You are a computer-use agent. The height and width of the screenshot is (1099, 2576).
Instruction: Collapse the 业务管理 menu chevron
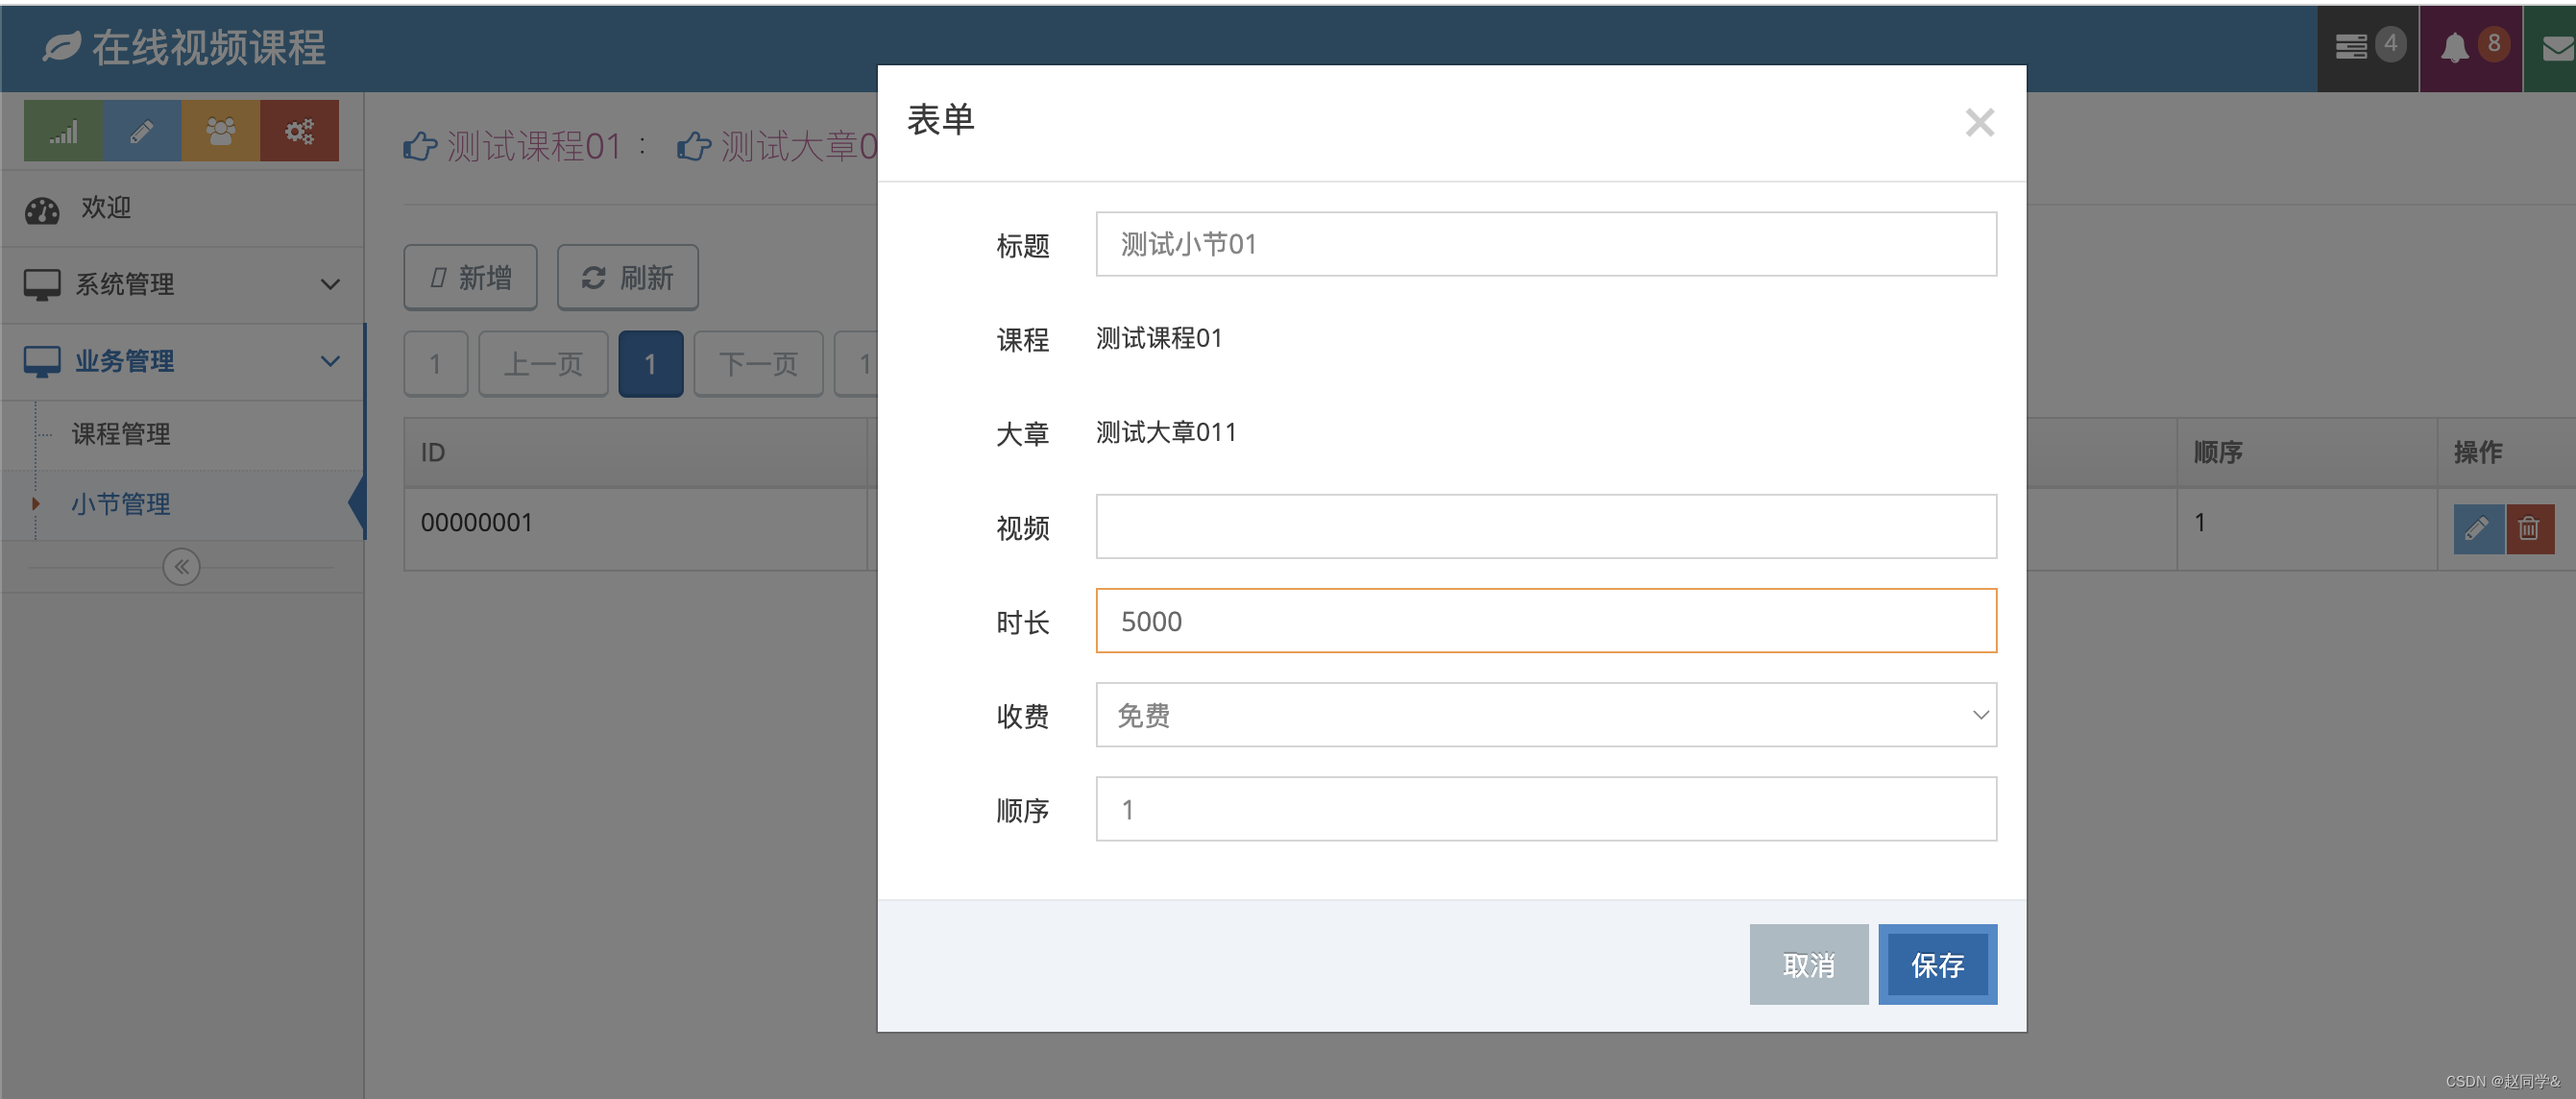point(330,361)
